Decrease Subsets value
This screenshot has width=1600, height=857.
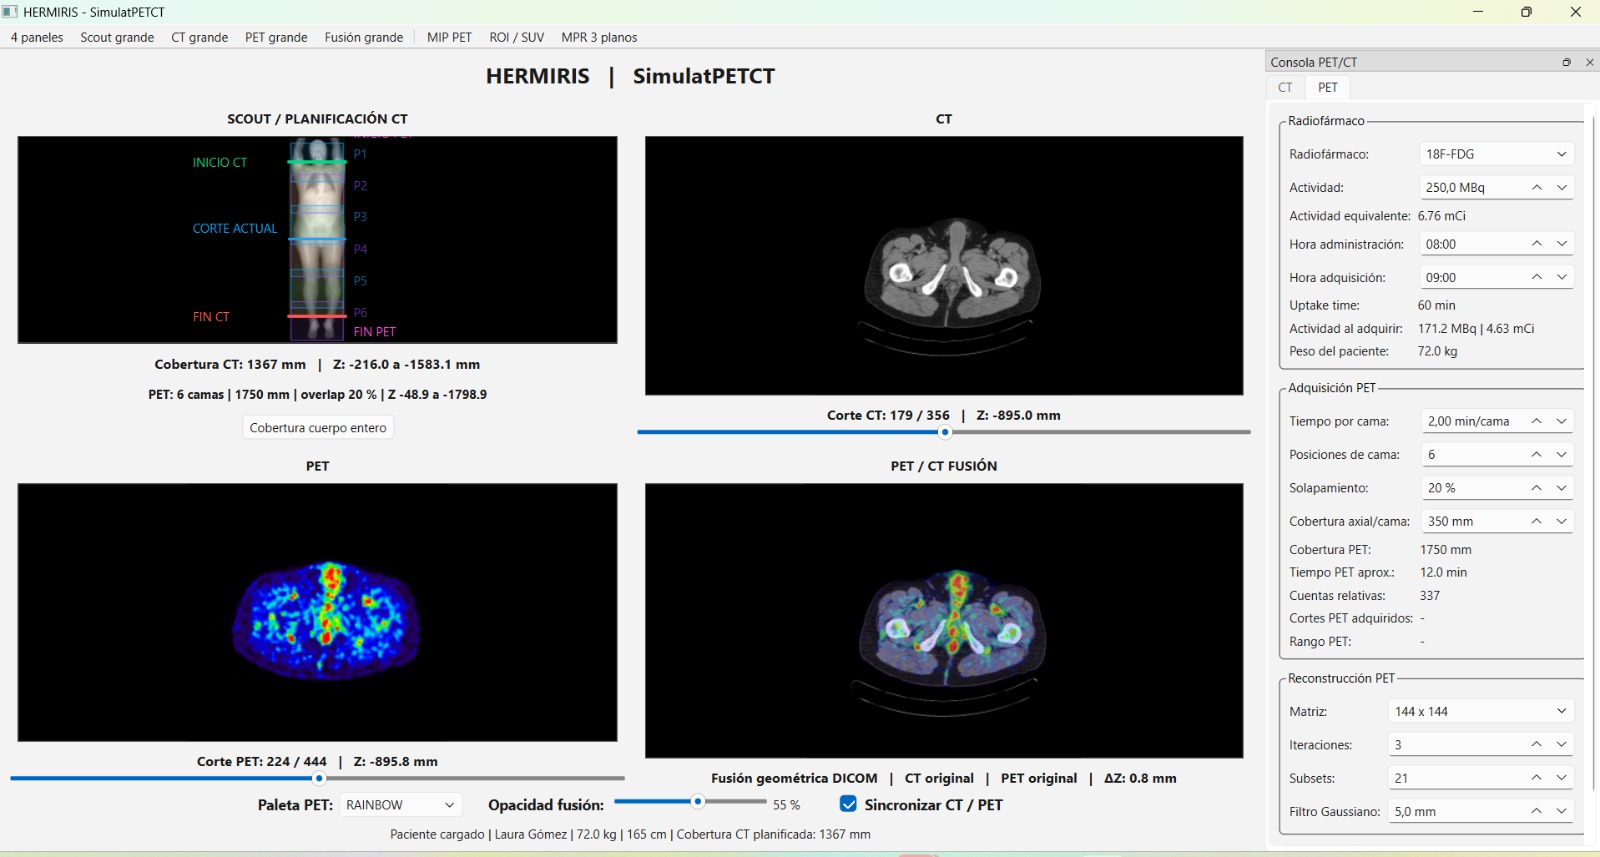click(1562, 778)
